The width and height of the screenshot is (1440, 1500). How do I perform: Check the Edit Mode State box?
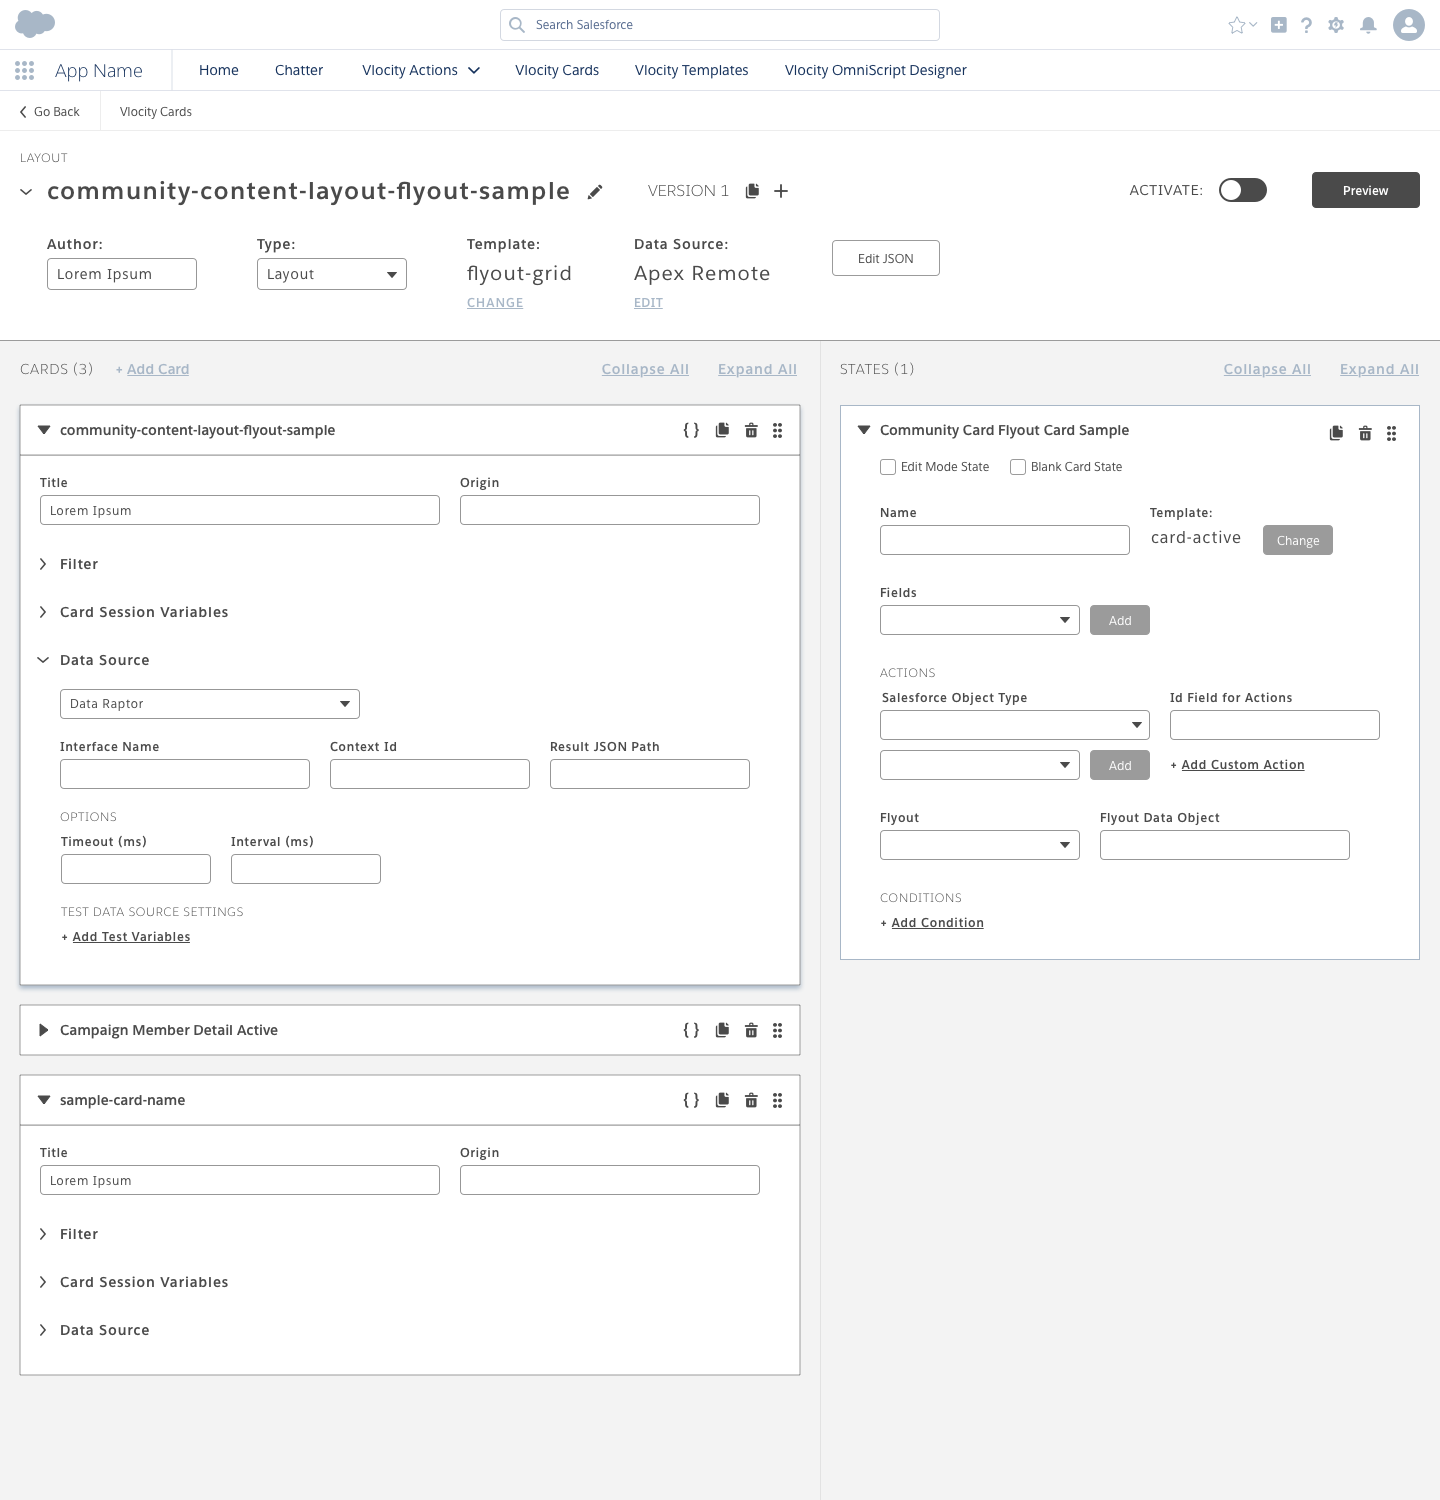(888, 467)
